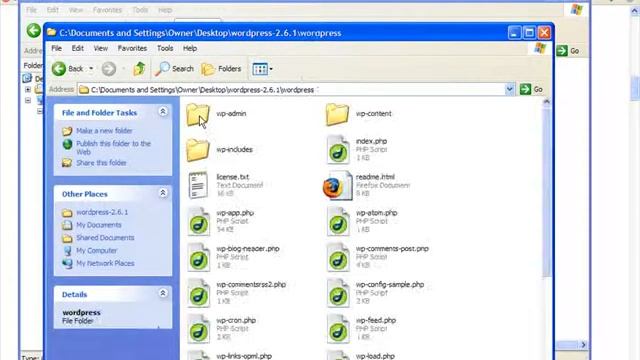Open My Computer in Other Places
640x360 pixels.
click(x=96, y=251)
